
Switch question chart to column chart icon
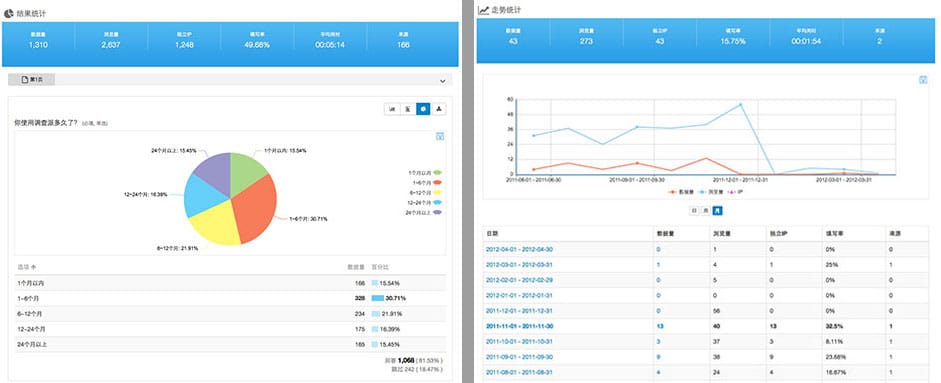pos(392,109)
